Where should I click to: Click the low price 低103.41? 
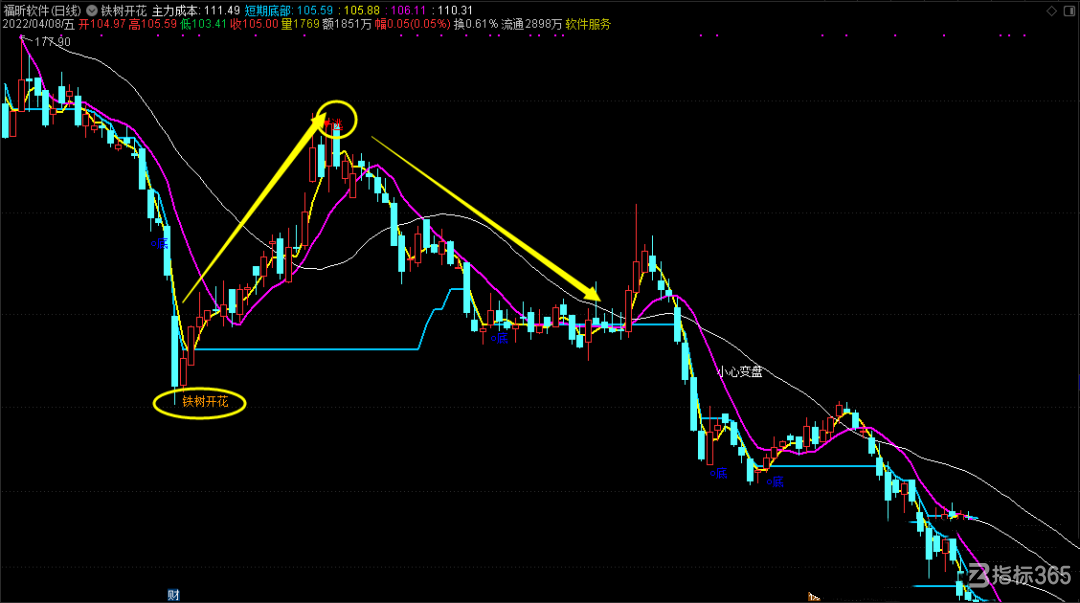point(203,24)
